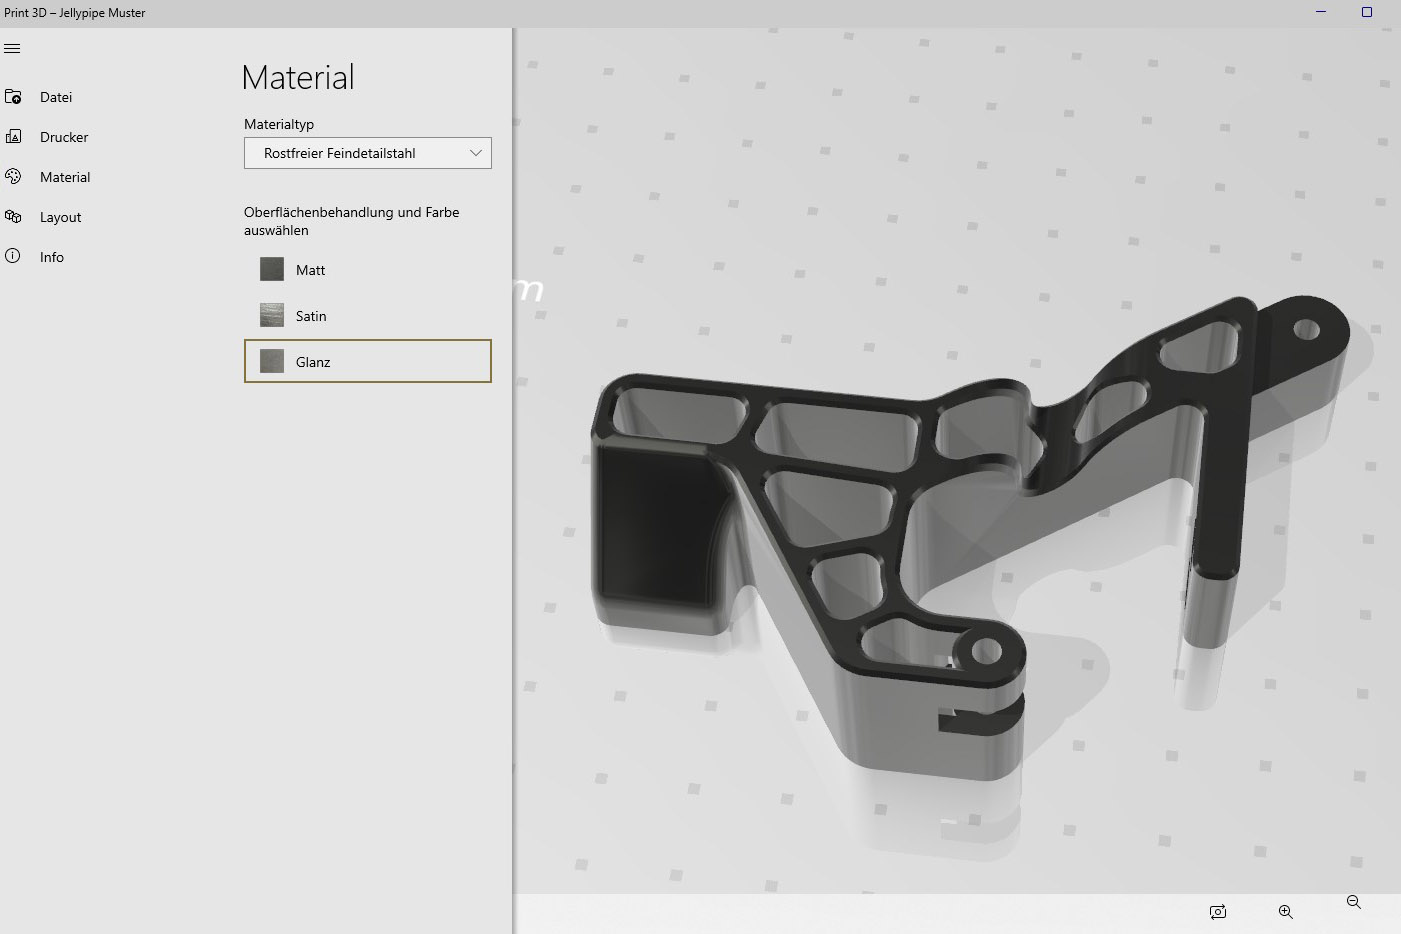Click the Info circle icon
The image size is (1401, 934).
(13, 257)
